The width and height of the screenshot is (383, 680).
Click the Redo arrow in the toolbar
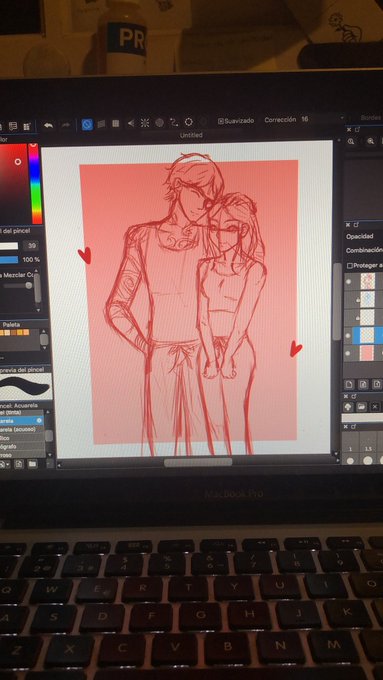(65, 125)
